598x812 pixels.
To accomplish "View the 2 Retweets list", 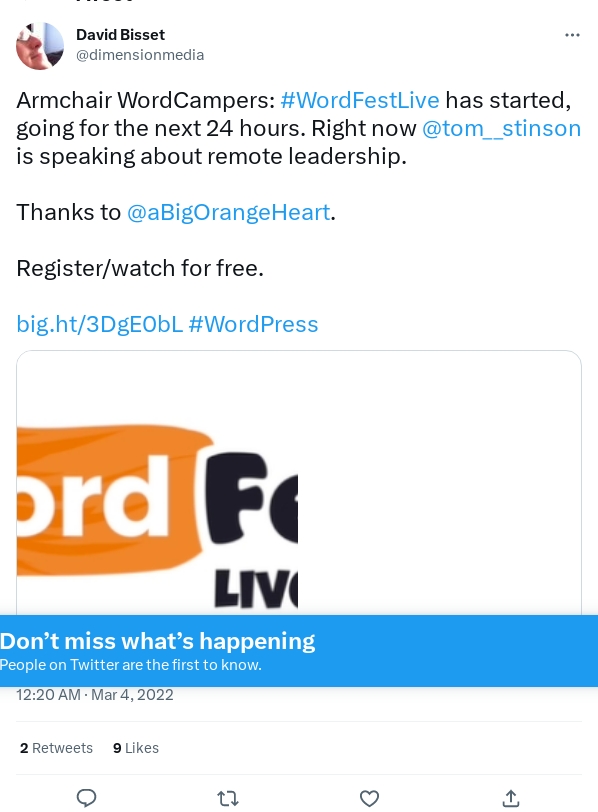I will 56,748.
